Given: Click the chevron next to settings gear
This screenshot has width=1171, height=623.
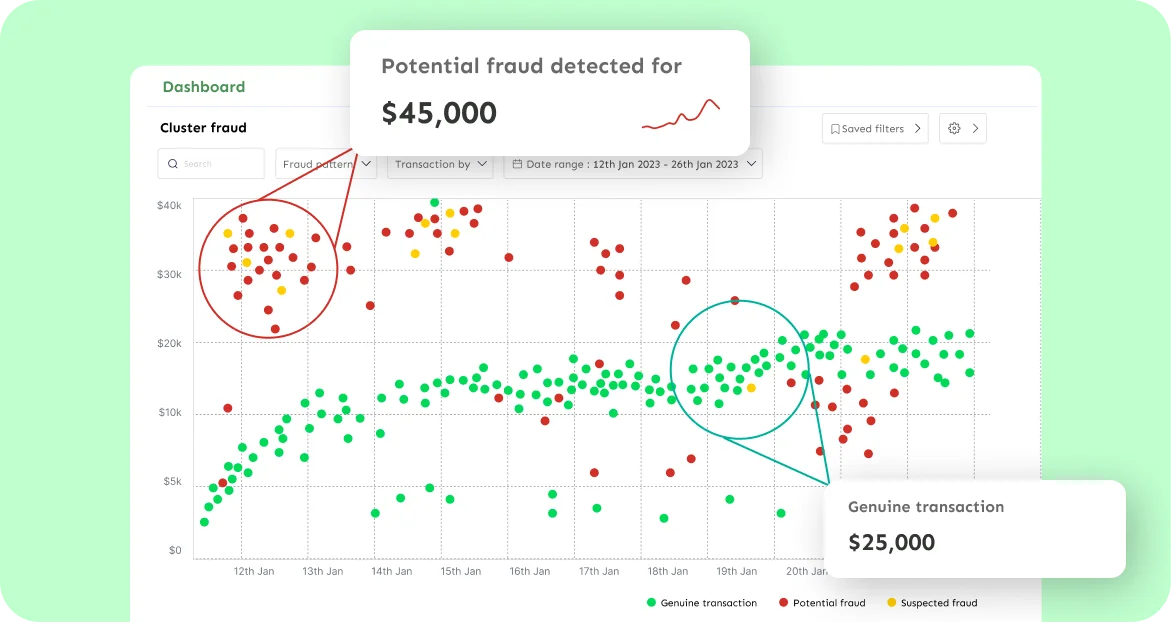Looking at the screenshot, I should [x=976, y=129].
